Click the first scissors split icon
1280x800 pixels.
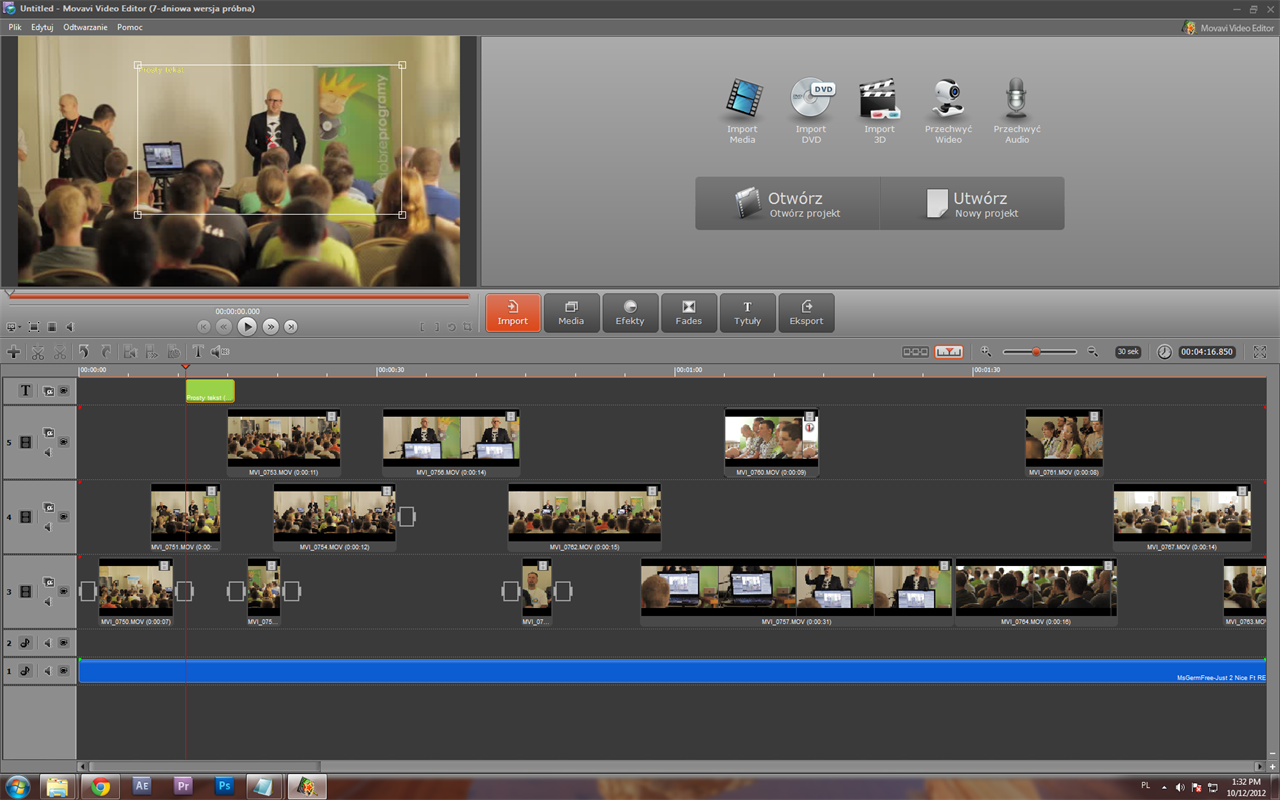click(38, 351)
